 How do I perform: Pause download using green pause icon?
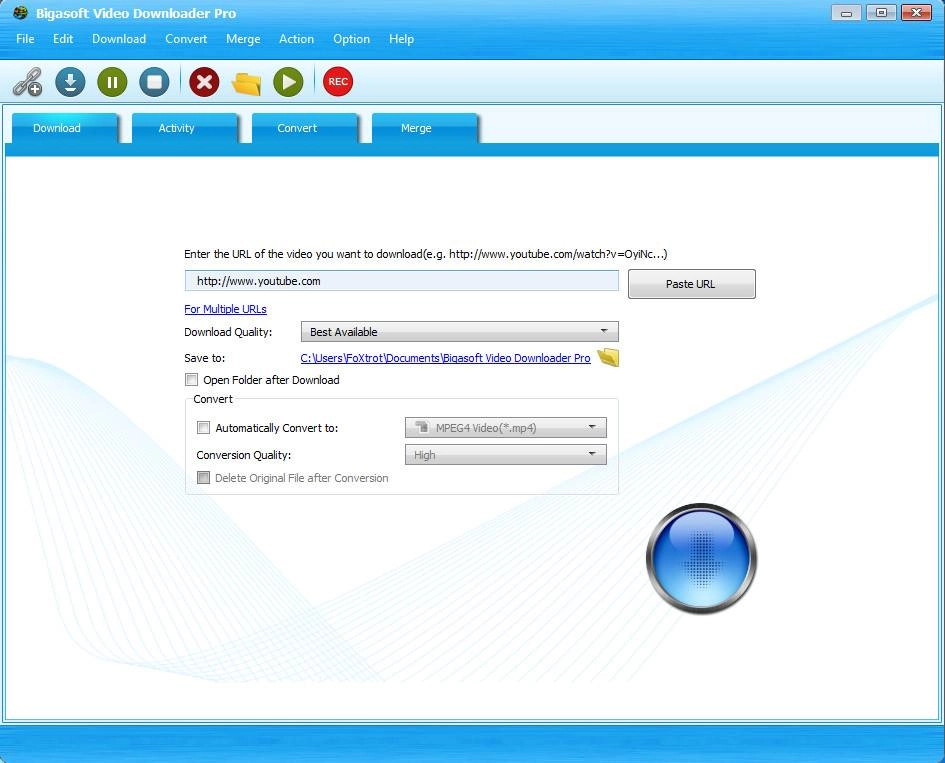(x=112, y=82)
